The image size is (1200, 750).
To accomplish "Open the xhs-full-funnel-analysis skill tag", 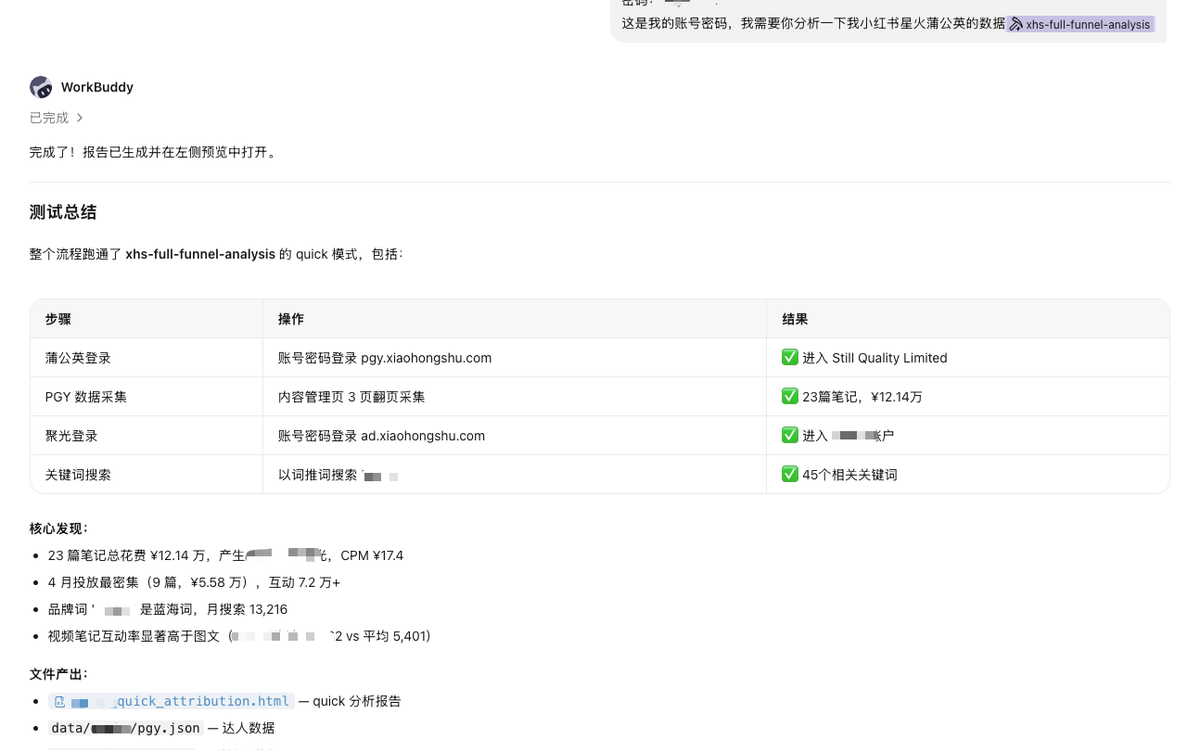I will click(1080, 24).
